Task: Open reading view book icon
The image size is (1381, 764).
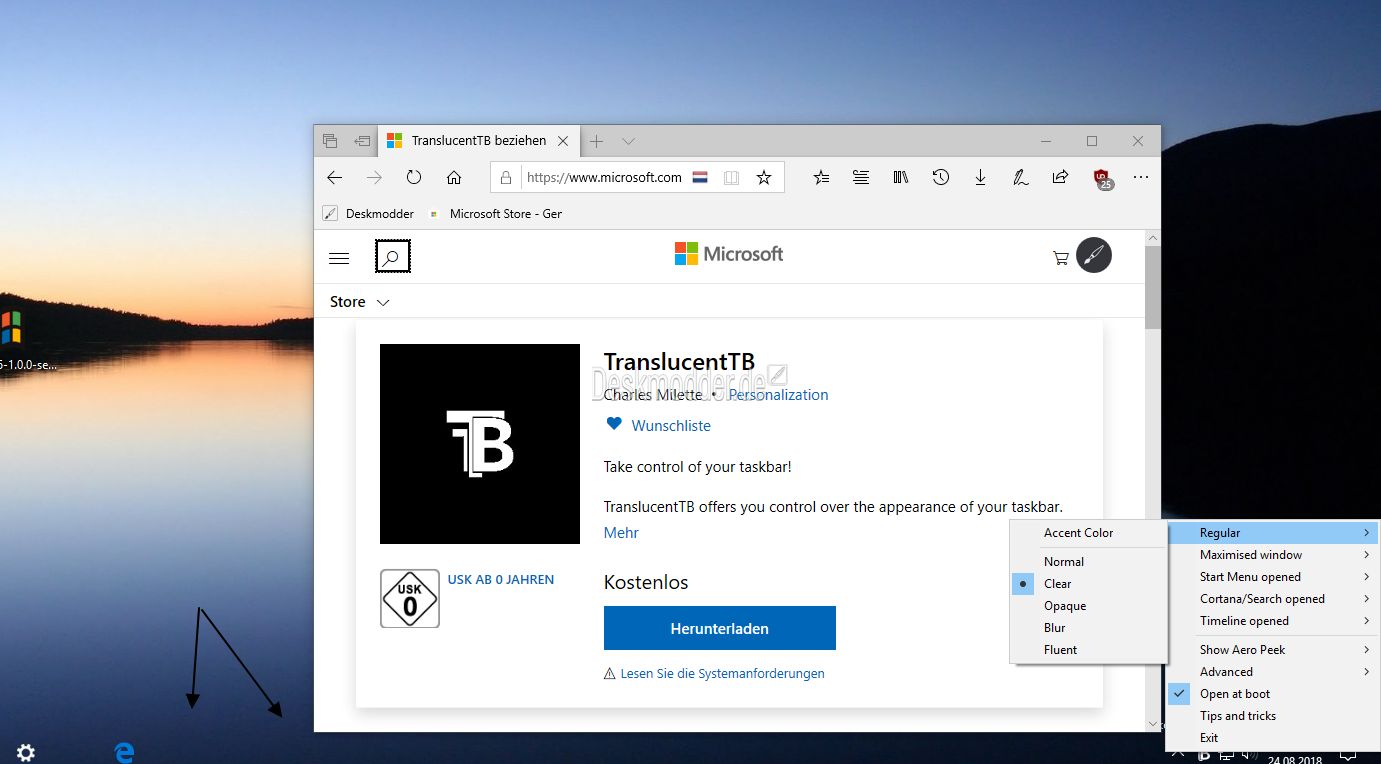Action: pos(732,177)
